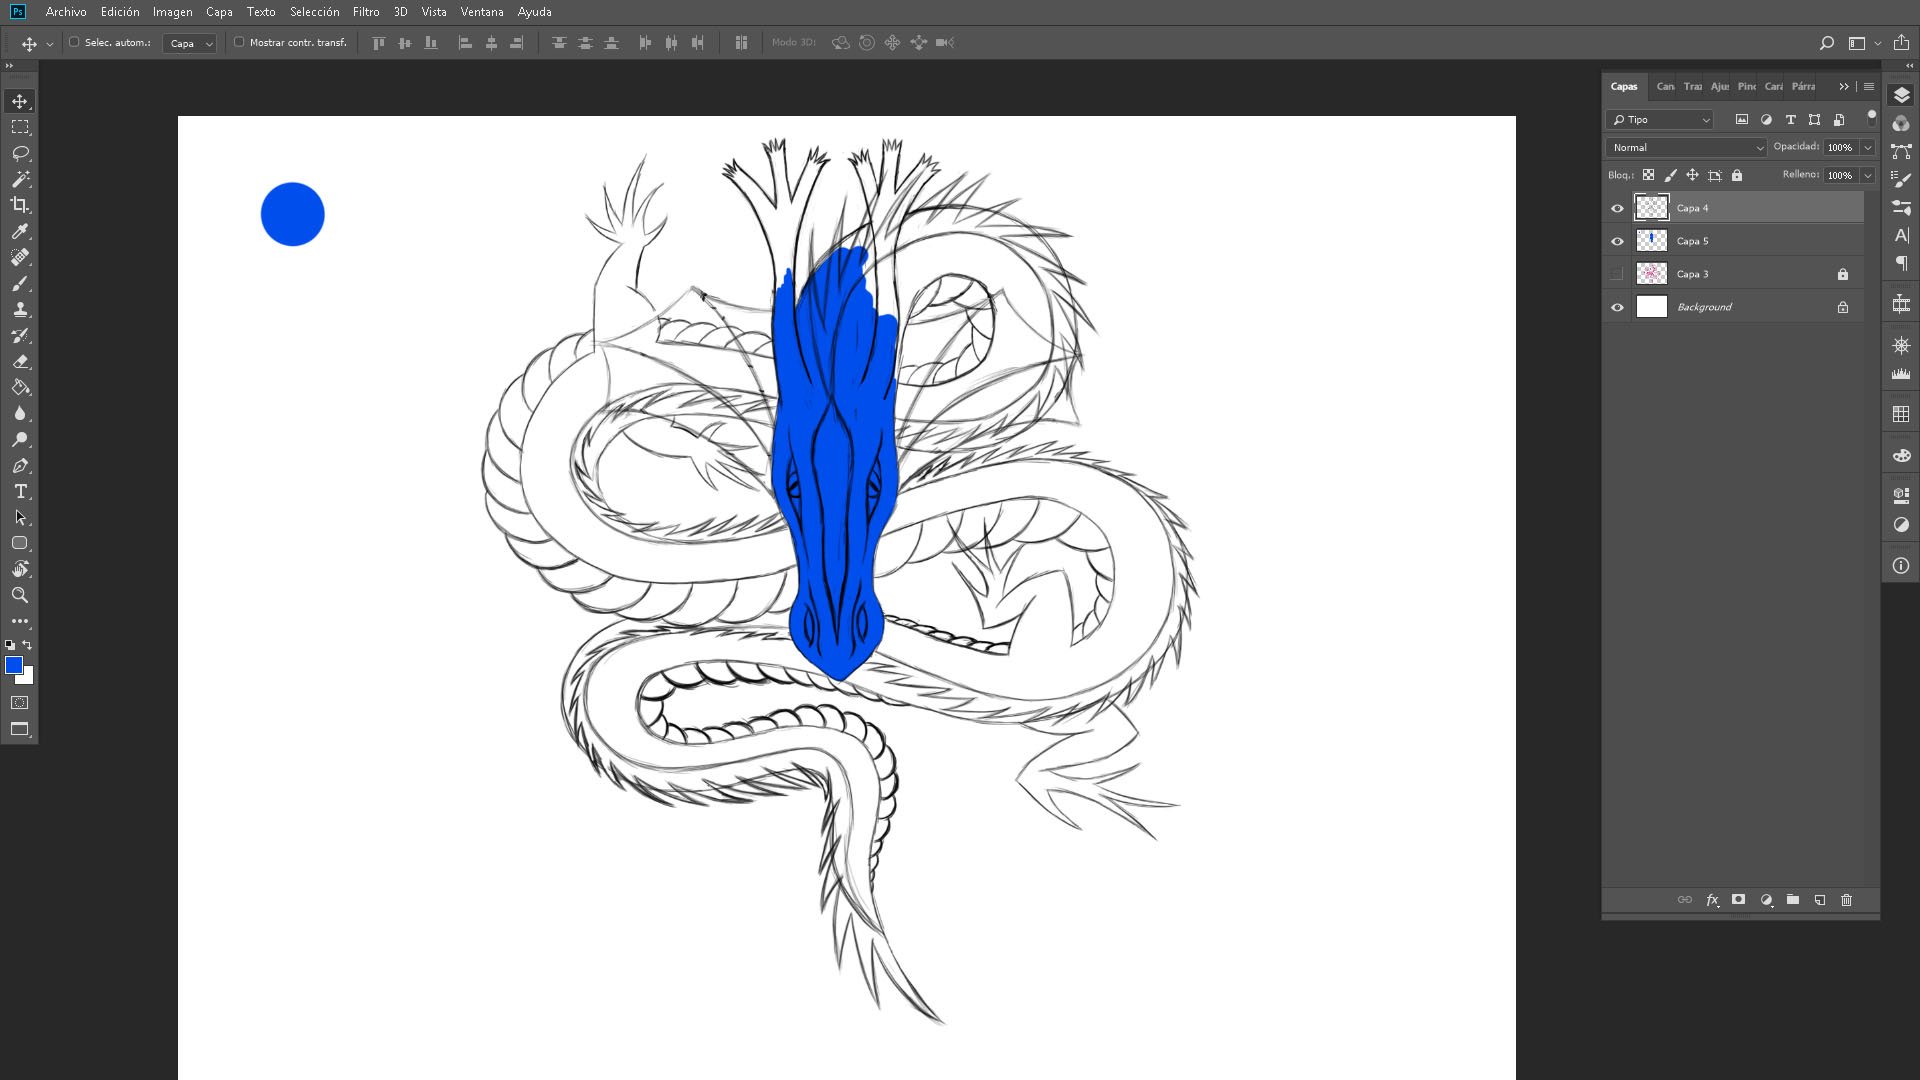Select the Pen tool
Screen dimensions: 1920x1080
[20, 465]
